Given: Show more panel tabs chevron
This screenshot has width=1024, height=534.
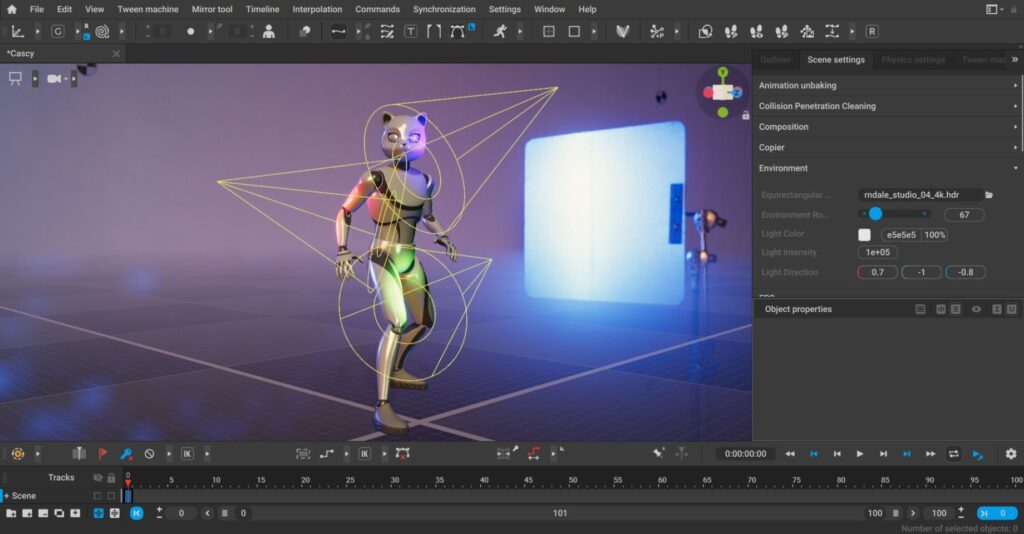Looking at the screenshot, I should point(1015,59).
